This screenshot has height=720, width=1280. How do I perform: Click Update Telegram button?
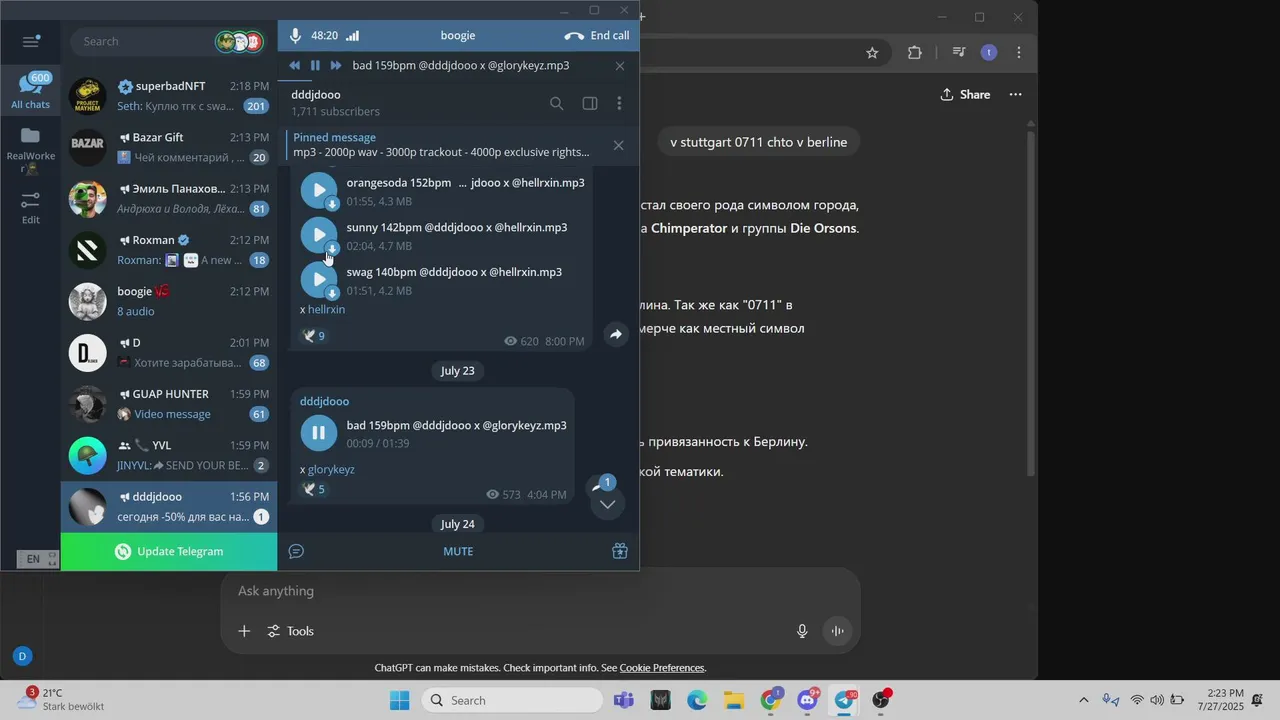169,551
